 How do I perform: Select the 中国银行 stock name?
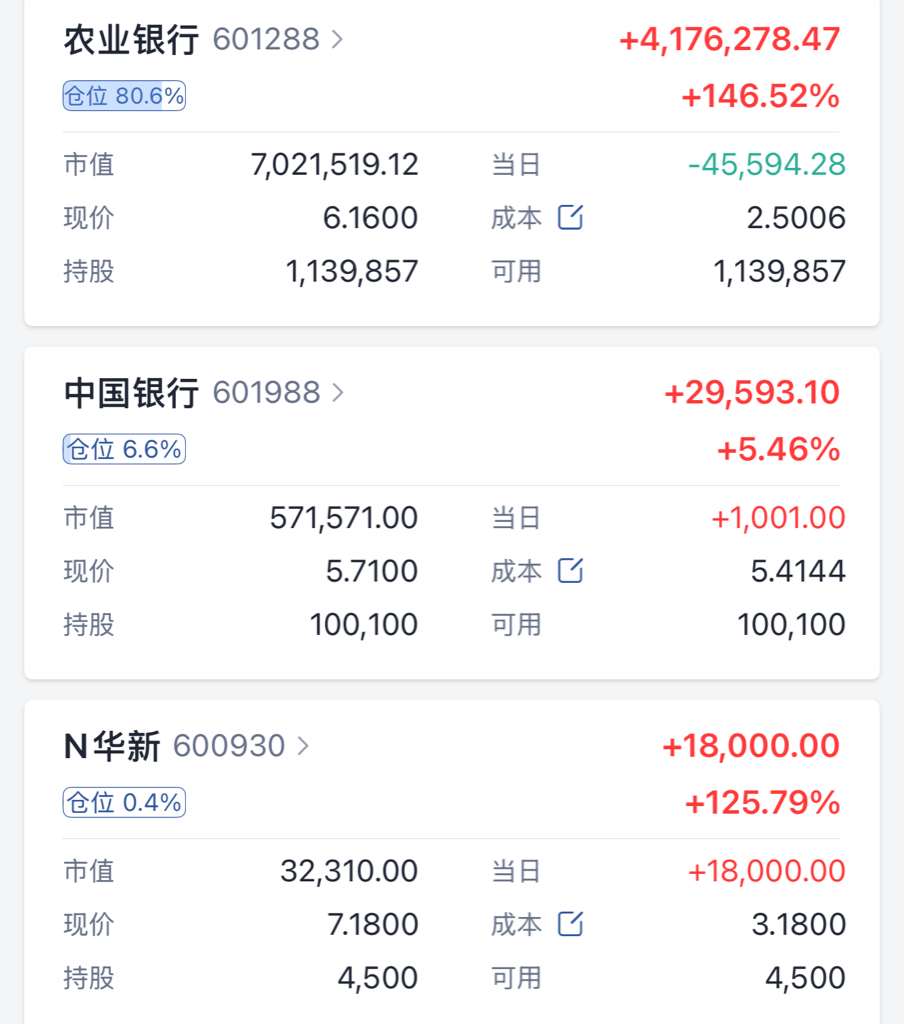[x=131, y=393]
